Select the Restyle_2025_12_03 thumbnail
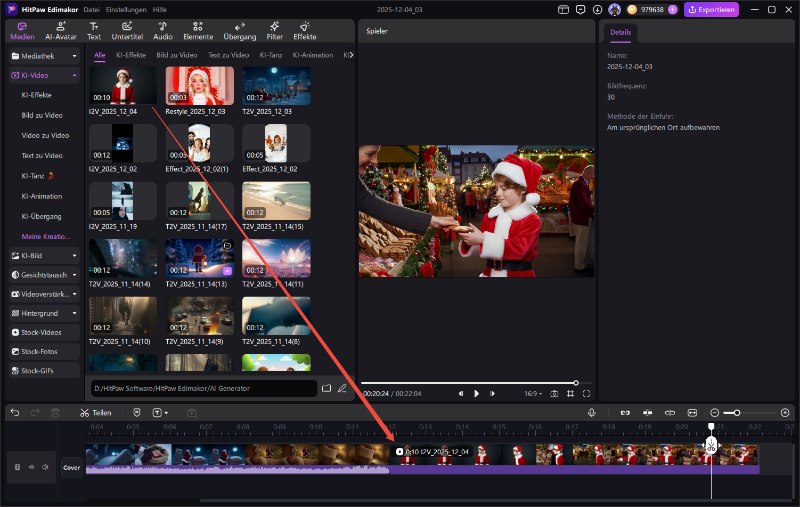800x507 pixels. pos(199,86)
